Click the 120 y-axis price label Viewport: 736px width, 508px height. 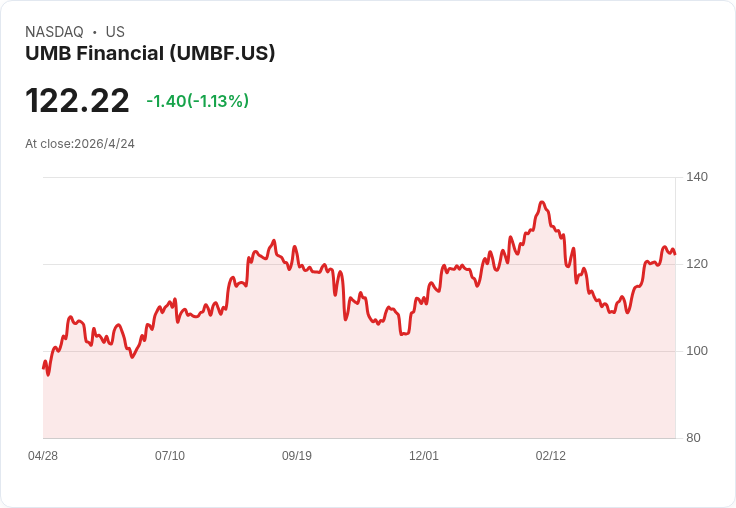(697, 264)
